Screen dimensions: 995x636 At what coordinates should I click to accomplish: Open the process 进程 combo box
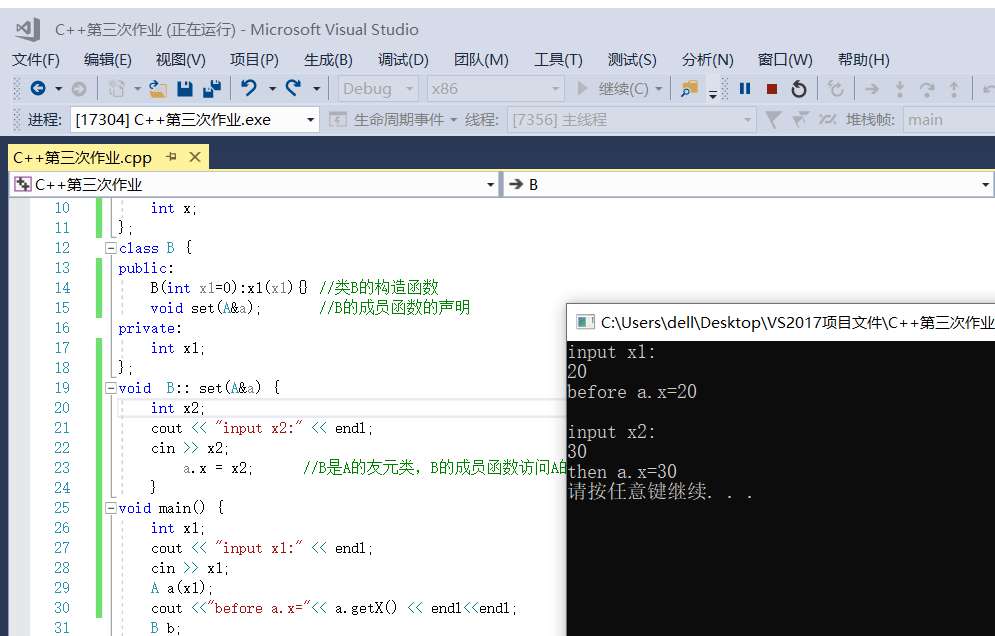194,119
